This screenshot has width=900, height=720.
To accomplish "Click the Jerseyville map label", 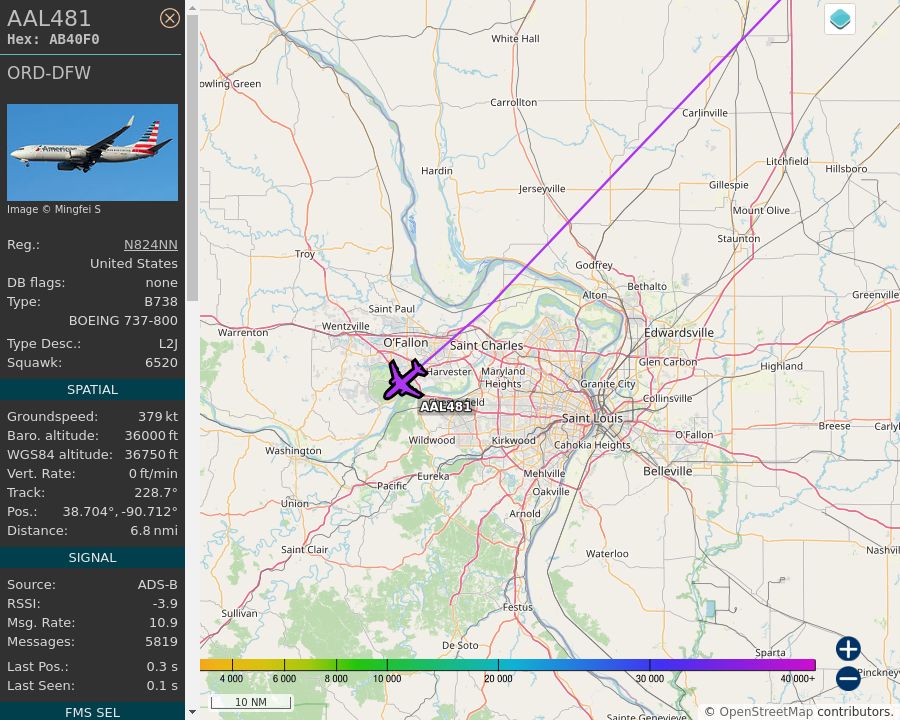I will click(x=542, y=189).
